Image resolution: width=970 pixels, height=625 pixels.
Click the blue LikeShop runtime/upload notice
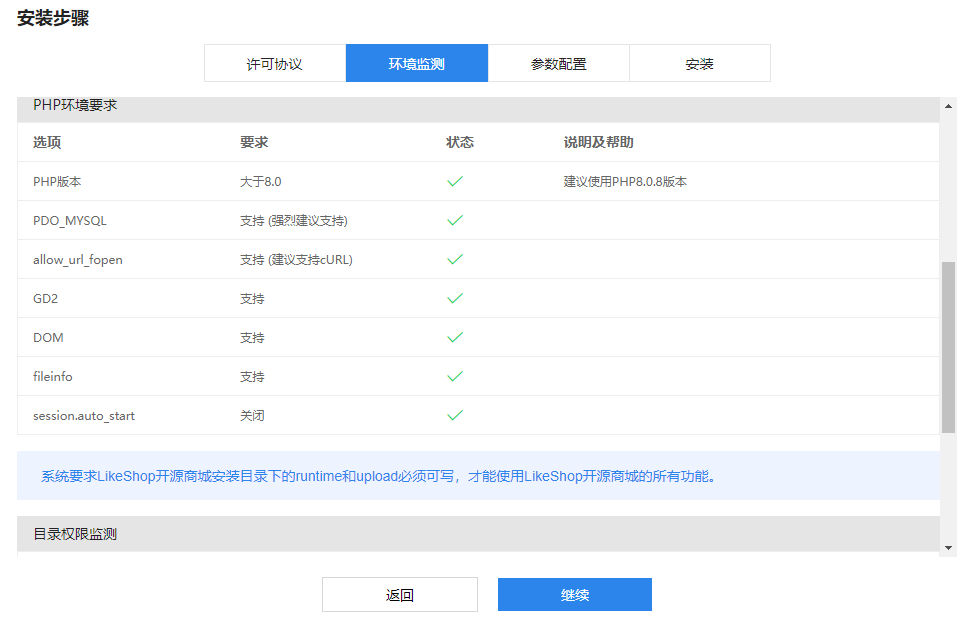478,475
